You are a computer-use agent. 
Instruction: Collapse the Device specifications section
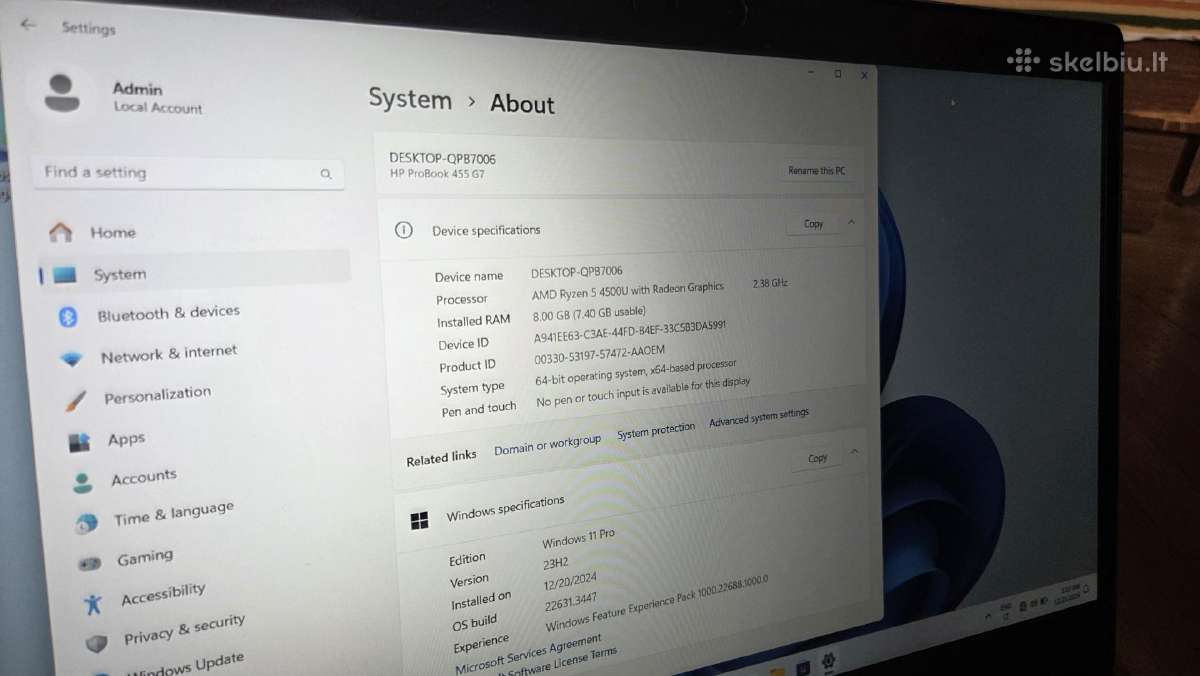(851, 222)
